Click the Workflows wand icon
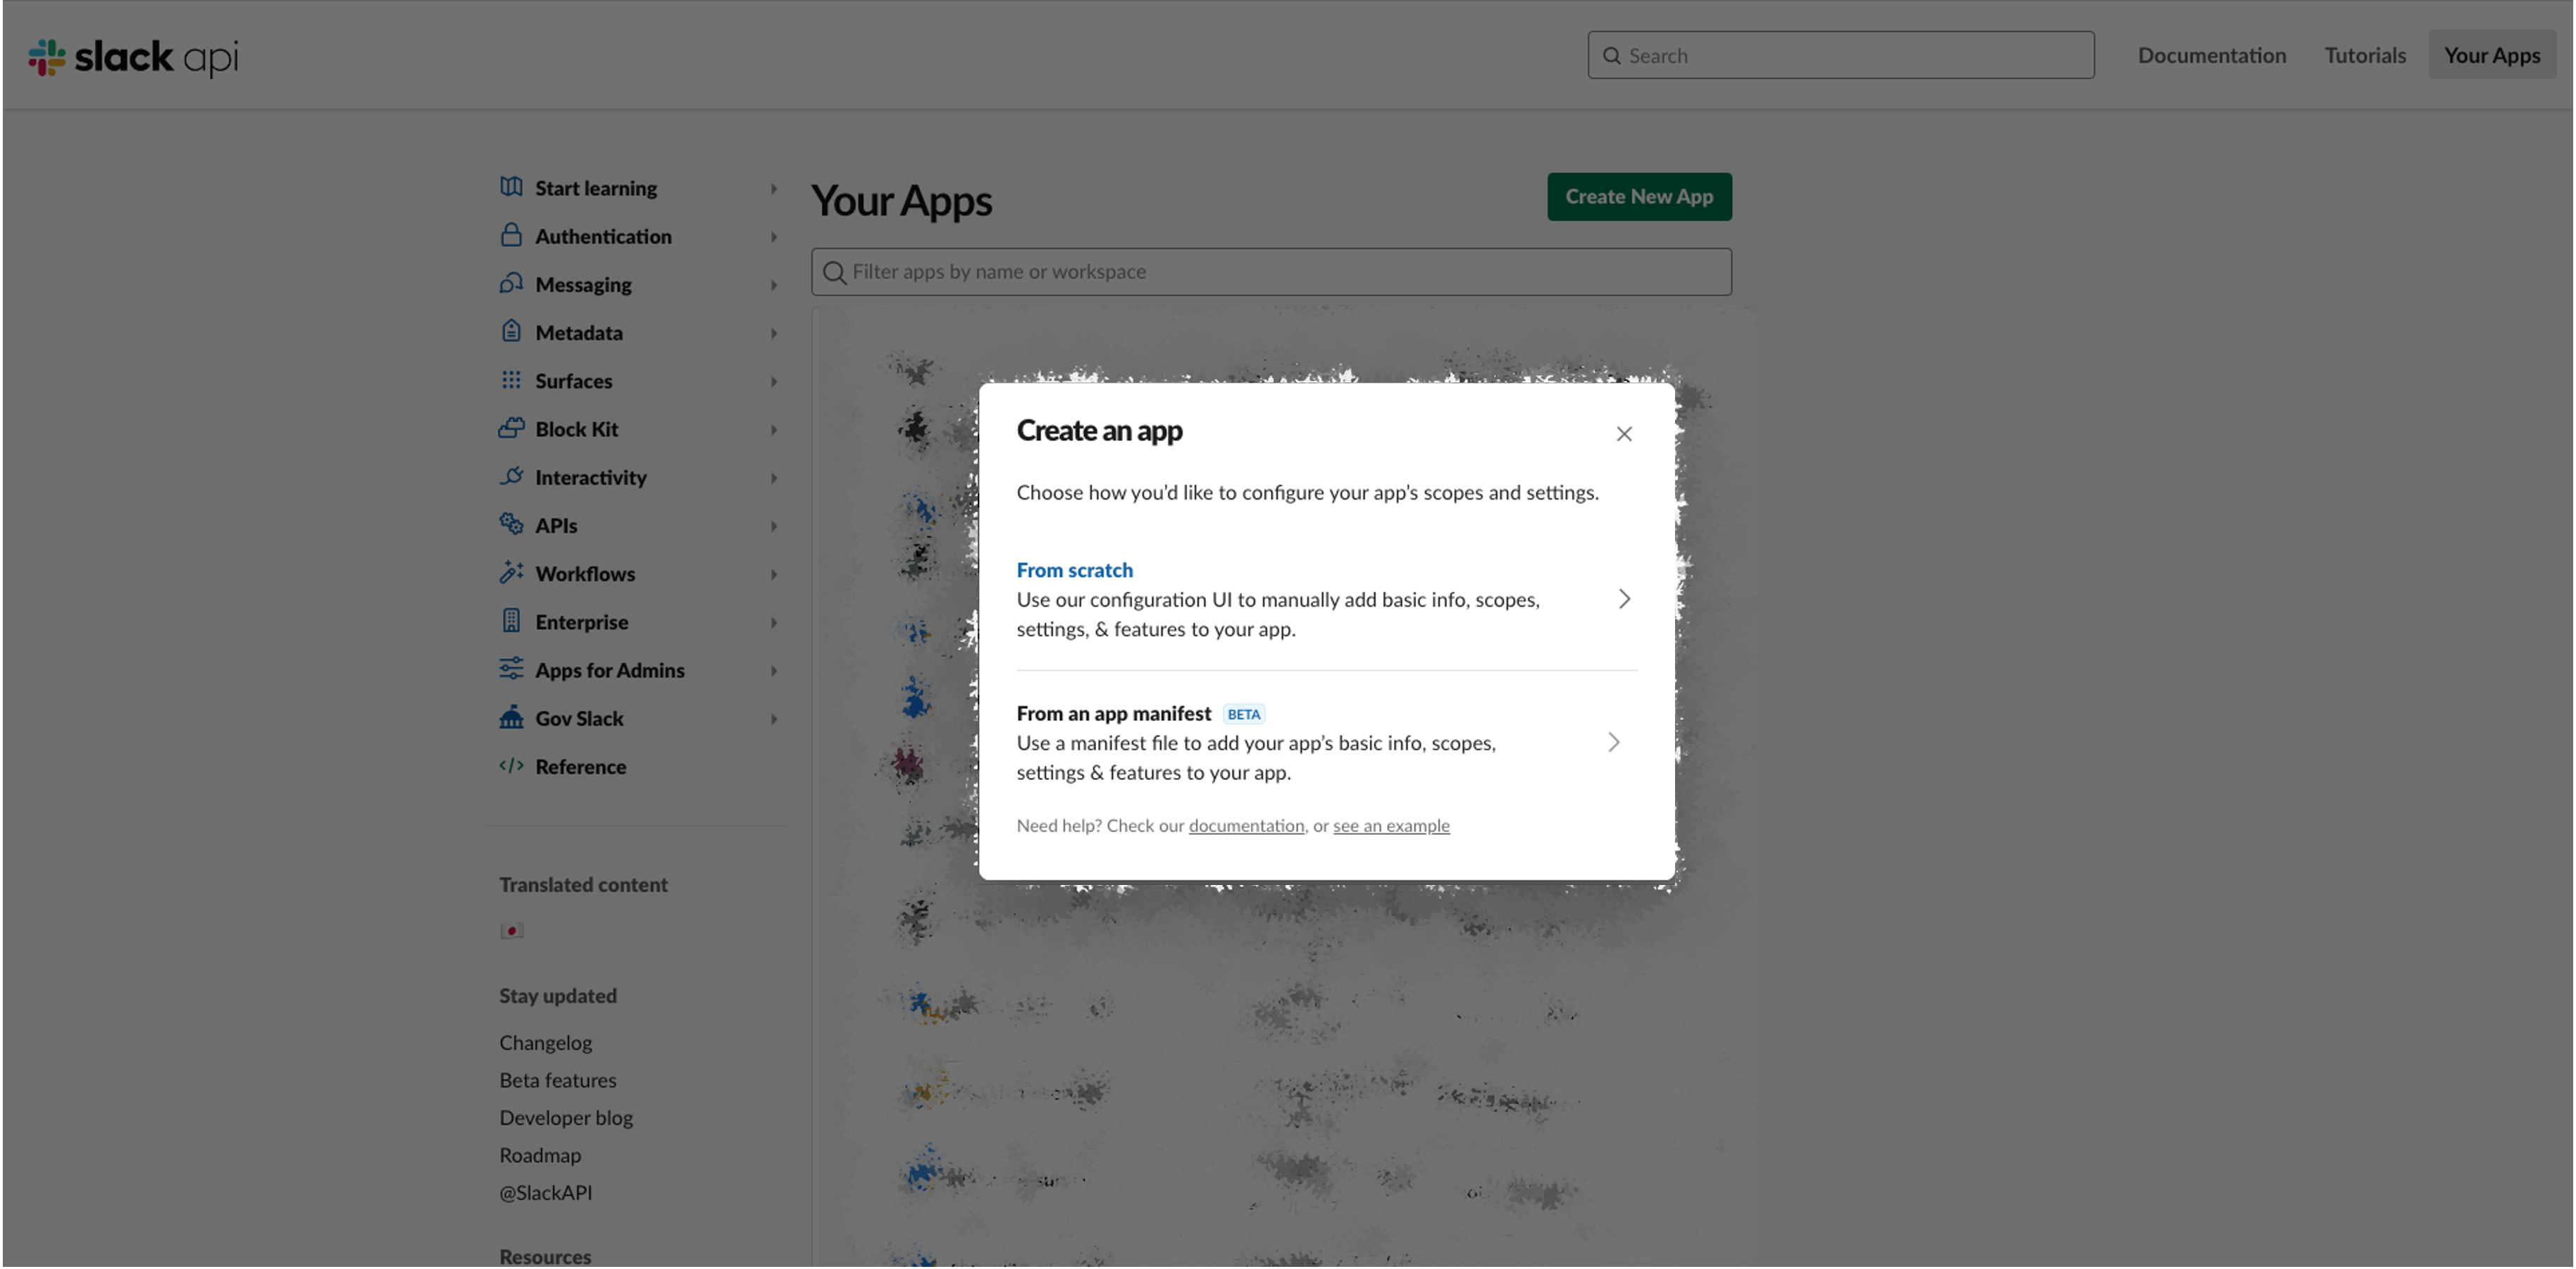The height and width of the screenshot is (1269, 2576). coord(511,573)
